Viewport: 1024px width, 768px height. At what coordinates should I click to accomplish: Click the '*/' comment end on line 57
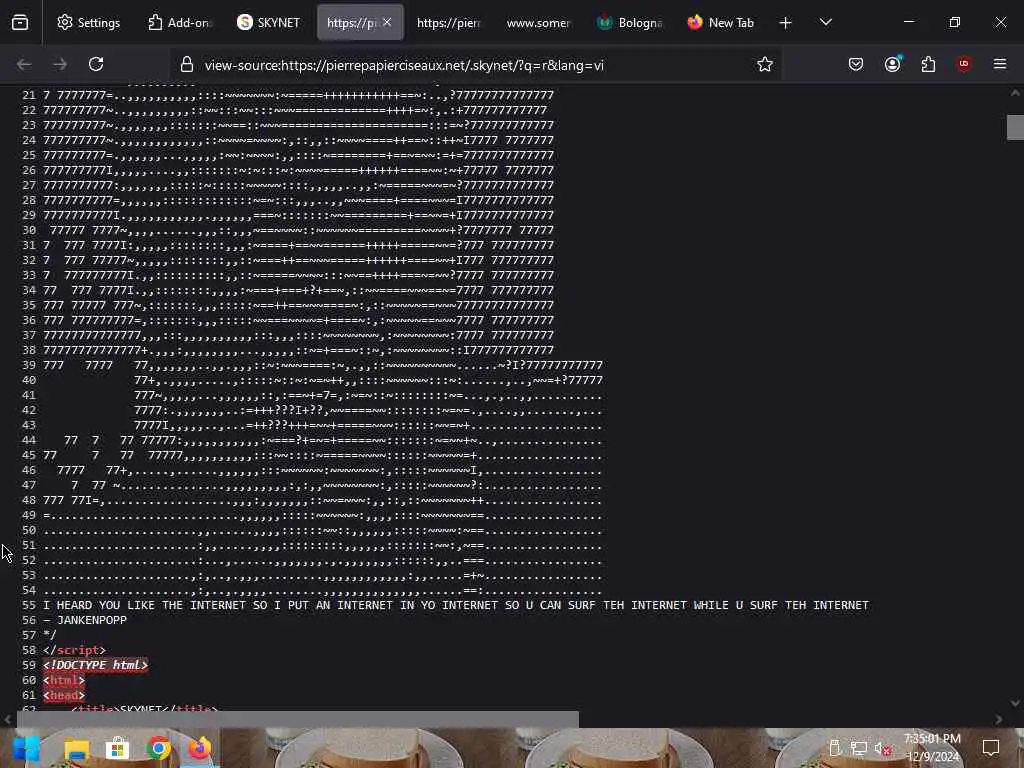[50, 635]
